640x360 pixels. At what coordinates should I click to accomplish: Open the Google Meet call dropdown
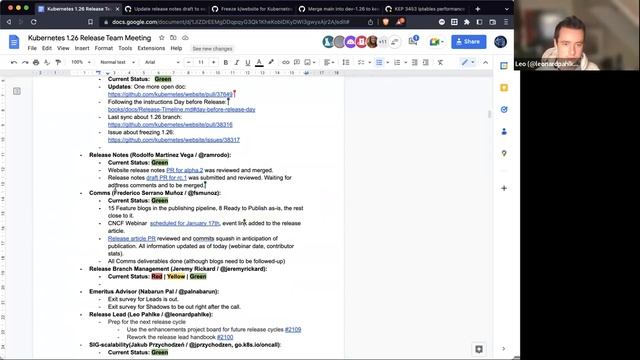tap(436, 42)
